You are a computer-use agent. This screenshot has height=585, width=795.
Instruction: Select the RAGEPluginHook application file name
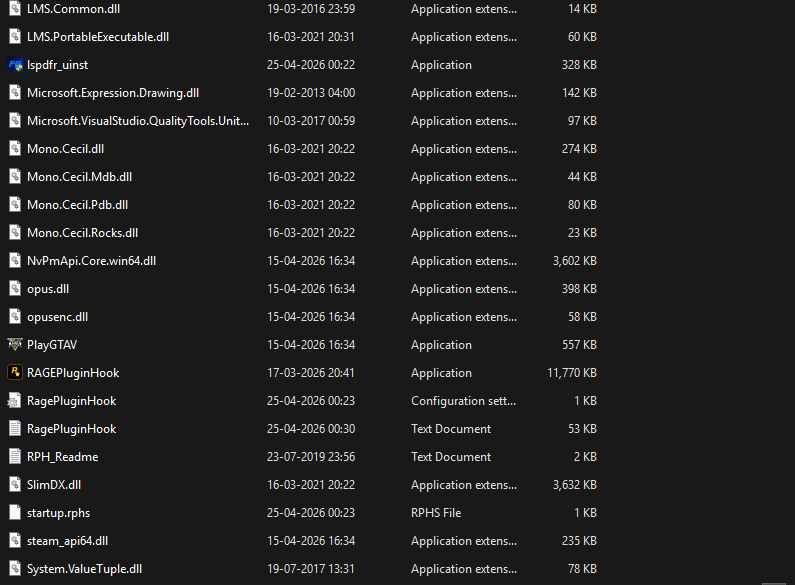(x=73, y=373)
